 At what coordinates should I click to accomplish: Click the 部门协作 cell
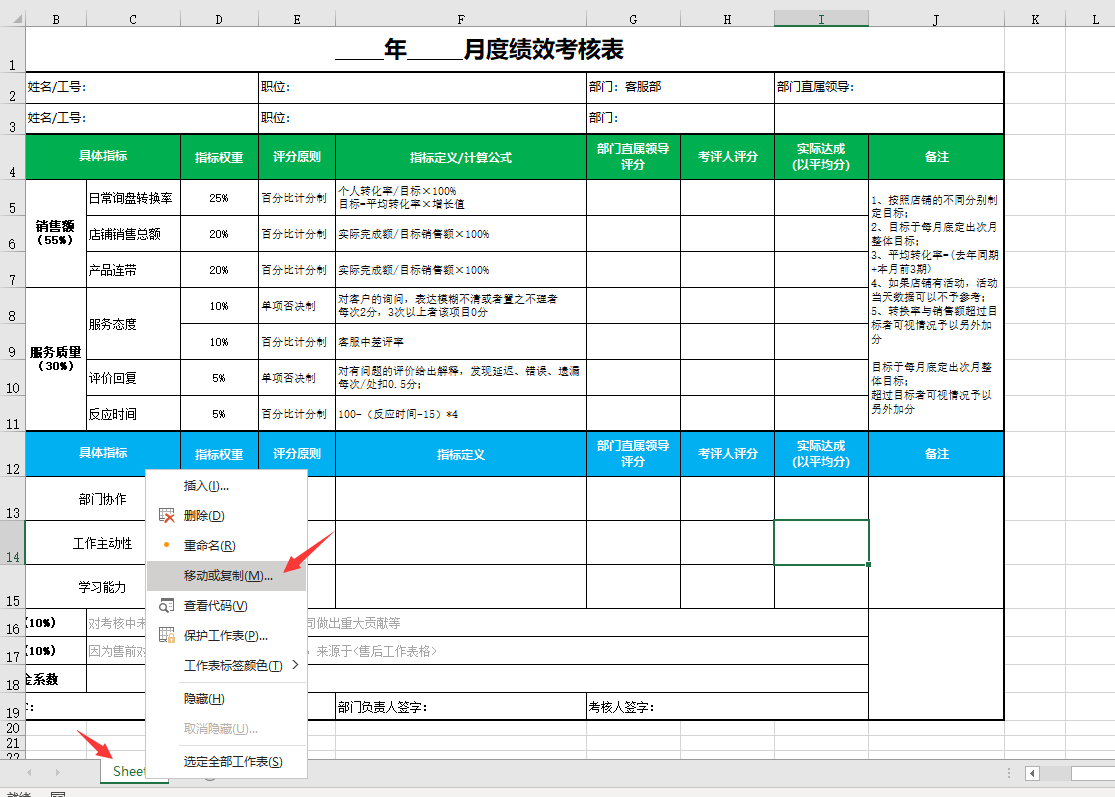103,498
